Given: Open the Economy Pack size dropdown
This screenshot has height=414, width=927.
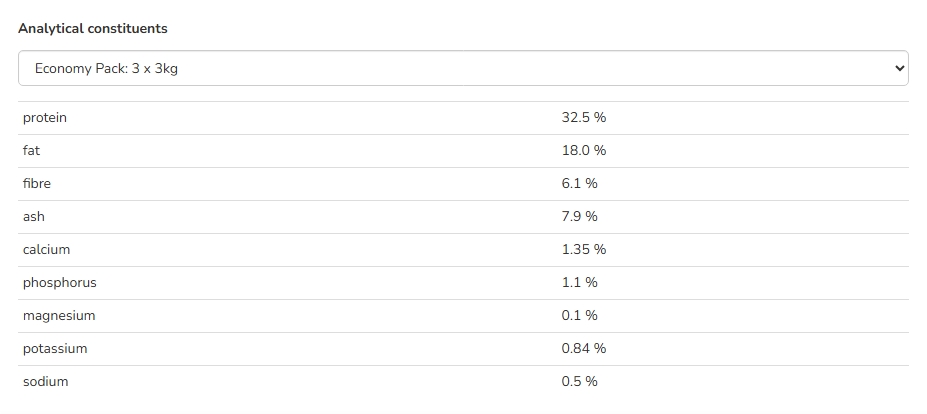Looking at the screenshot, I should click(463, 68).
